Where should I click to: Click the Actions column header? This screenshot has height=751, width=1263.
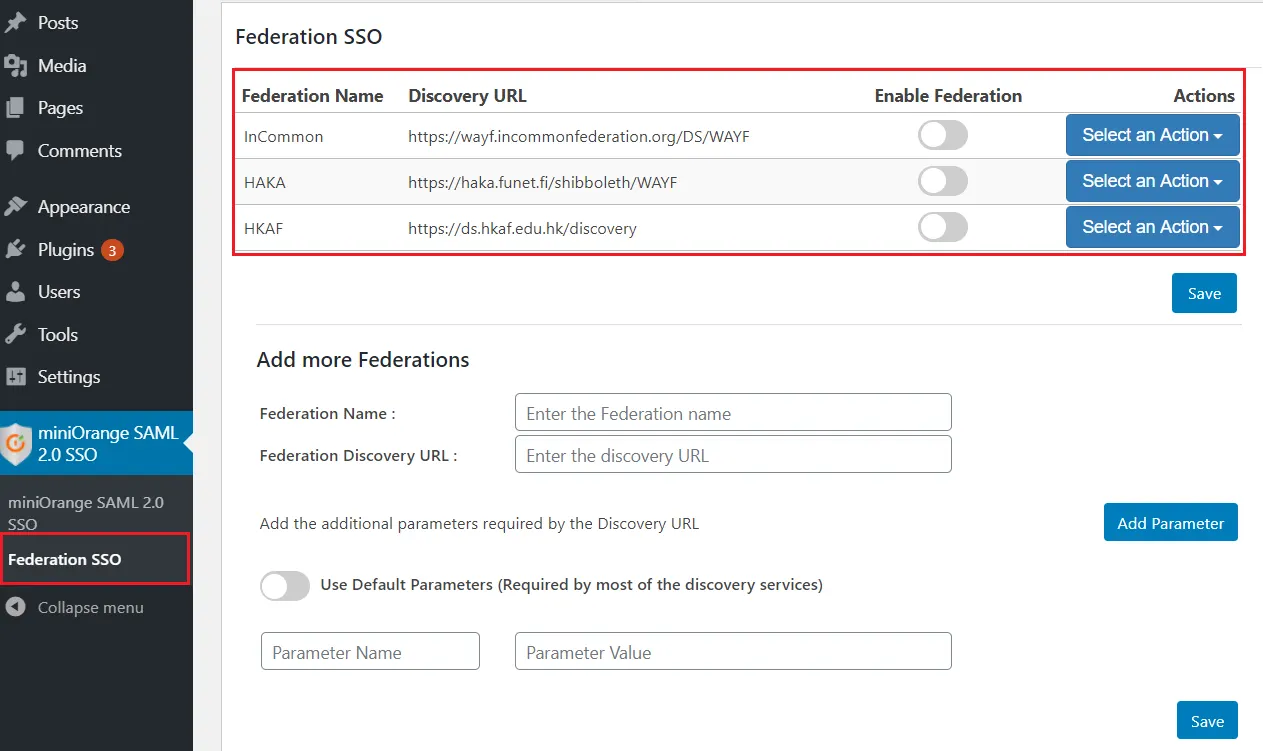[1204, 96]
